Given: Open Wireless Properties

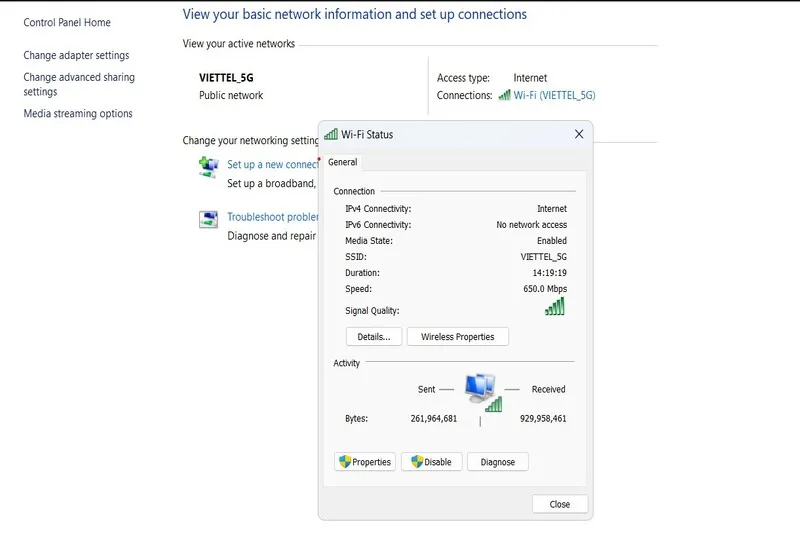Looking at the screenshot, I should point(457,337).
